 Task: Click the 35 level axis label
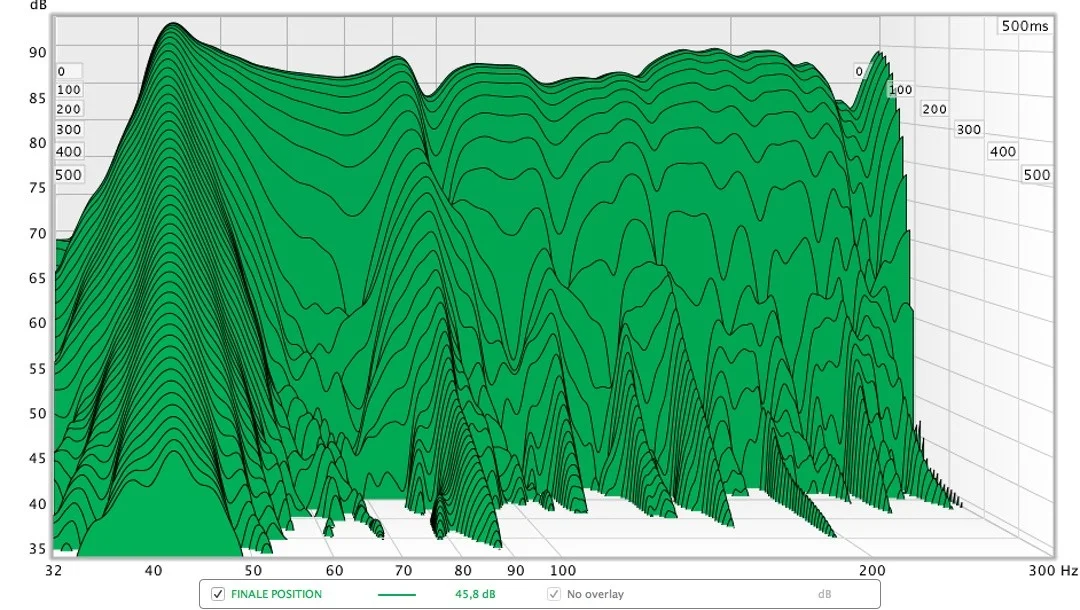coord(38,549)
